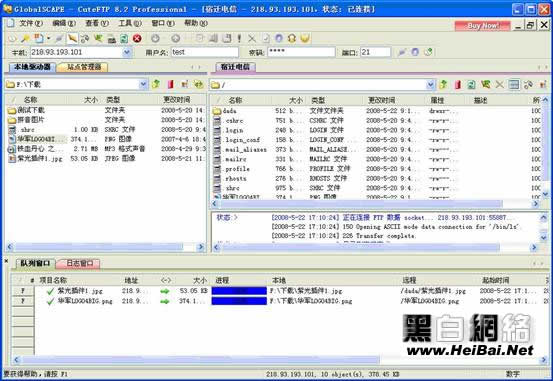Click the port field showing 21
The height and width of the screenshot is (381, 553).
pos(376,52)
